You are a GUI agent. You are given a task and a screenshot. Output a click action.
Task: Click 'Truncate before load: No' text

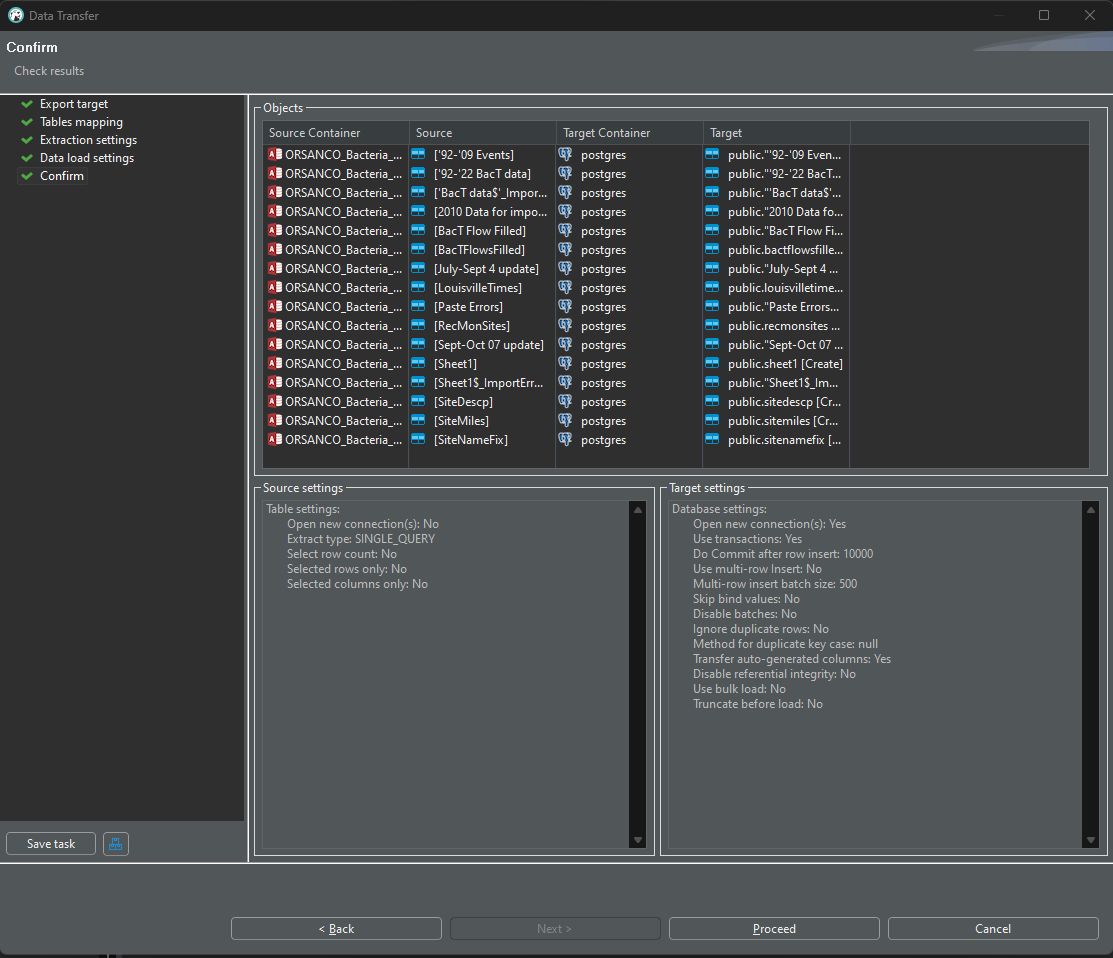pos(757,703)
